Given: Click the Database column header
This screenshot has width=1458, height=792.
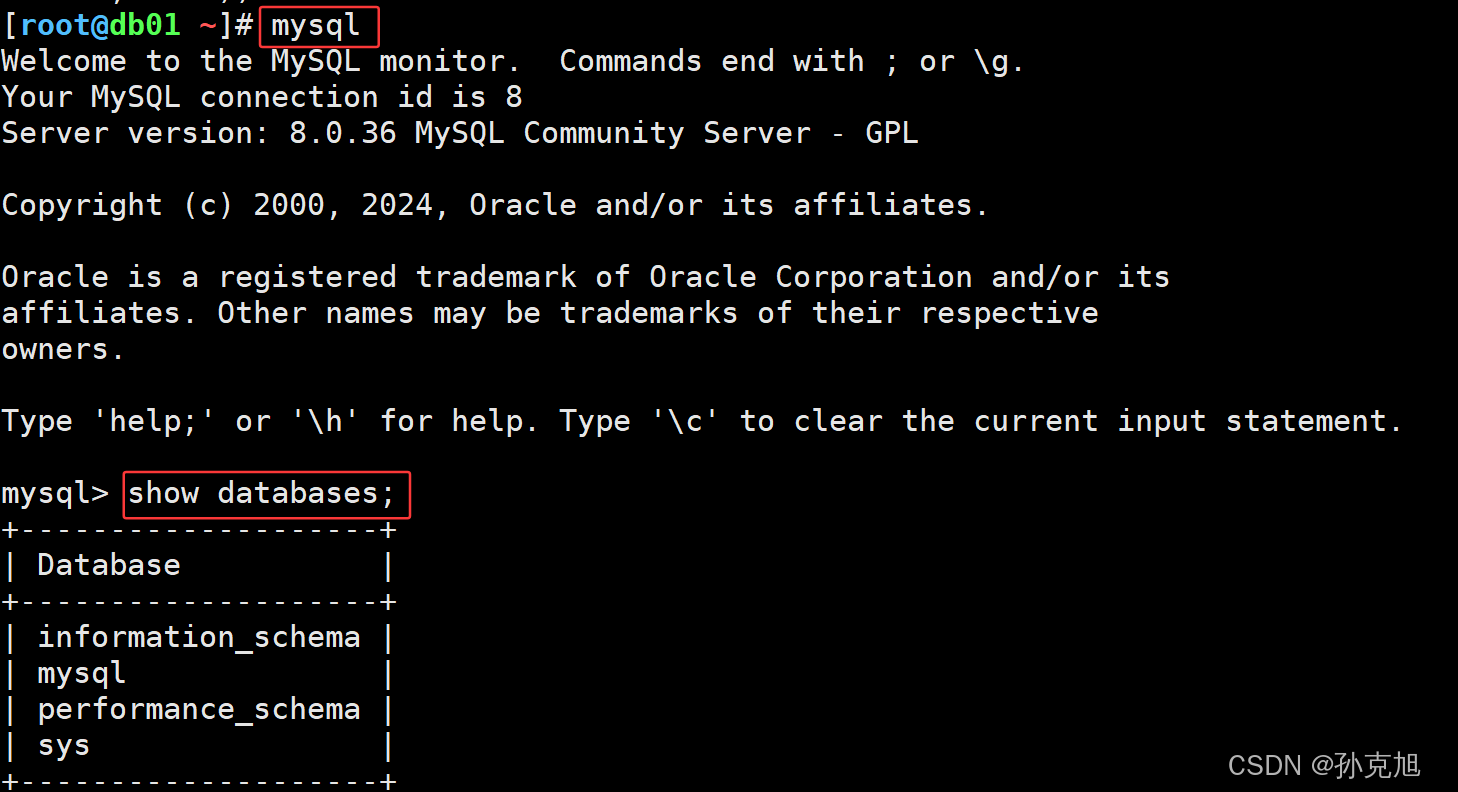Looking at the screenshot, I should click(109, 565).
